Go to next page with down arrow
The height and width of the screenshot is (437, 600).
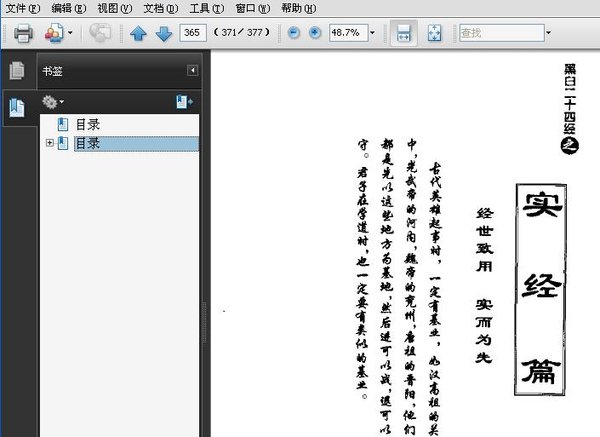point(164,34)
